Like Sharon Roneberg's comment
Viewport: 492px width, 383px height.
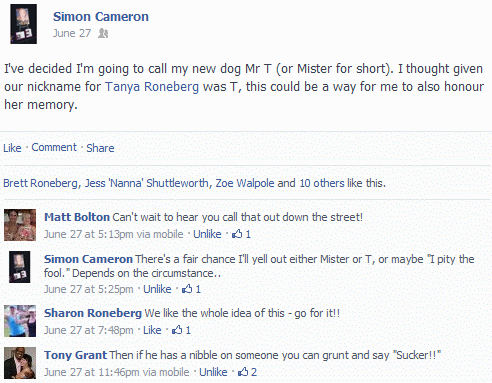click(152, 330)
